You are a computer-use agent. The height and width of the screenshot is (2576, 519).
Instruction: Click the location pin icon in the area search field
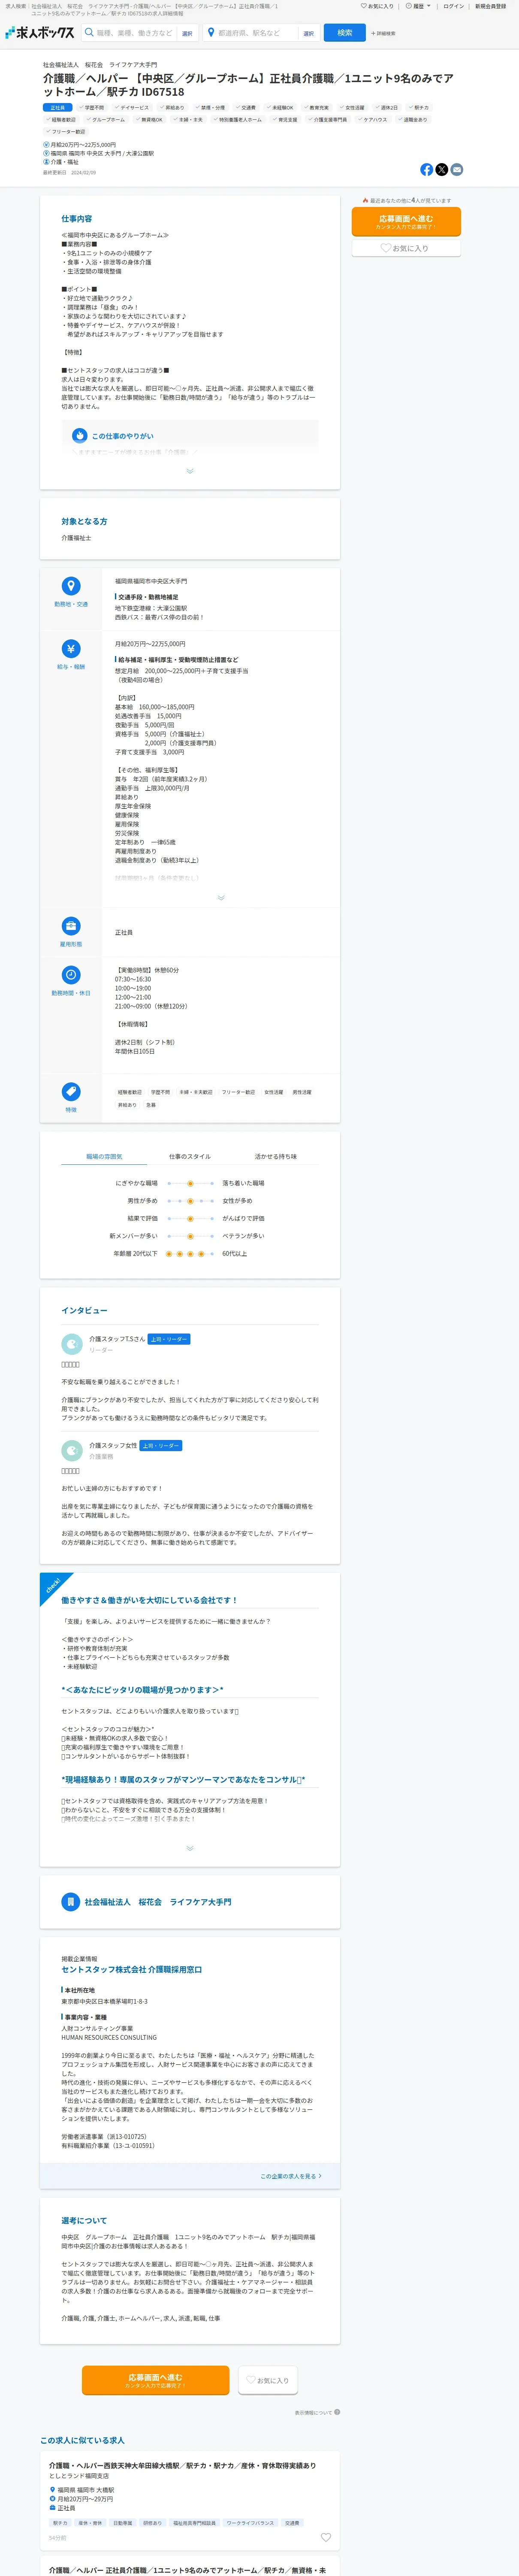[211, 33]
